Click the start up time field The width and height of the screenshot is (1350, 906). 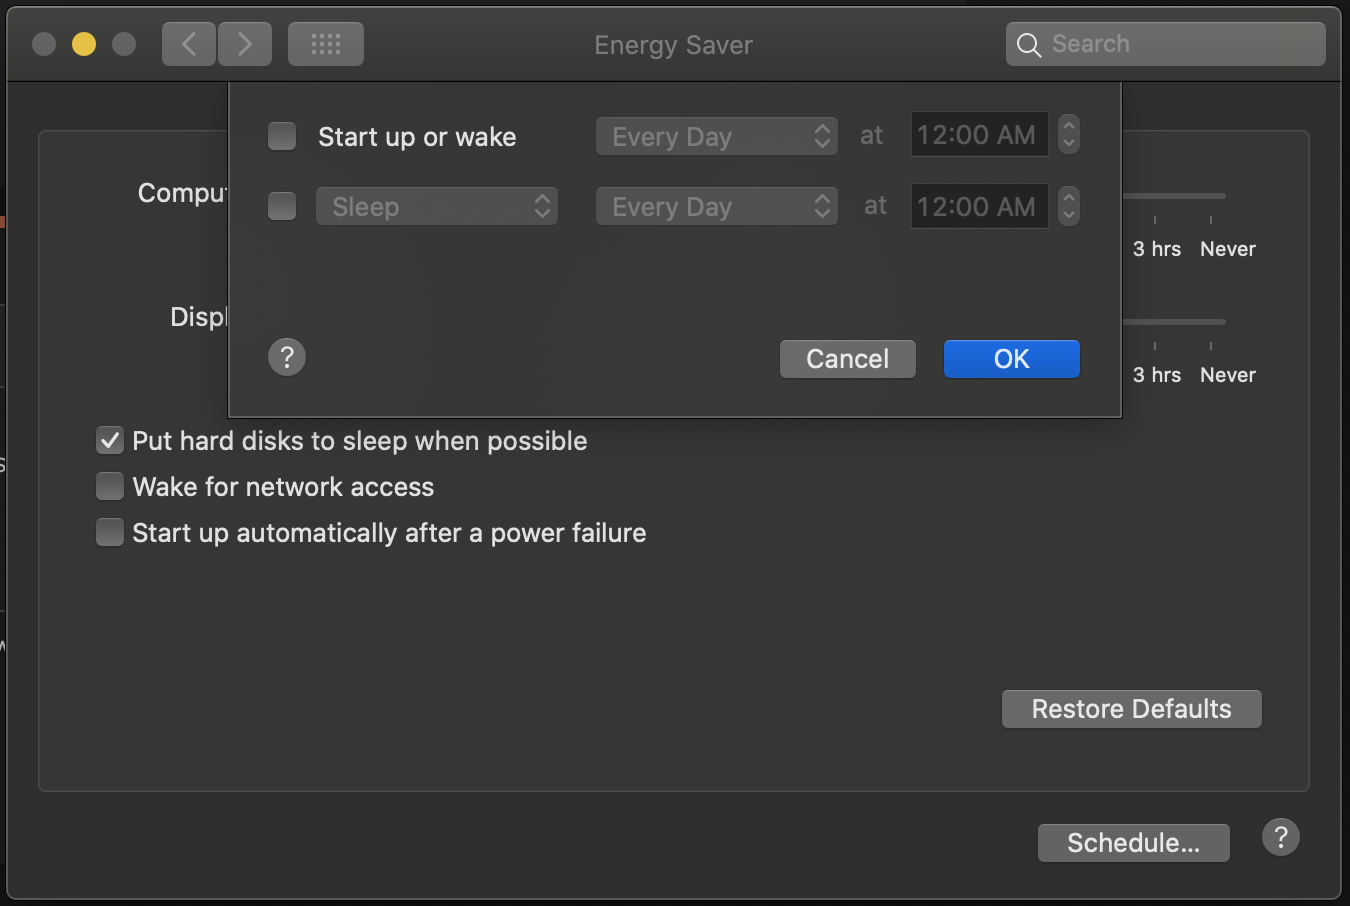tap(978, 135)
